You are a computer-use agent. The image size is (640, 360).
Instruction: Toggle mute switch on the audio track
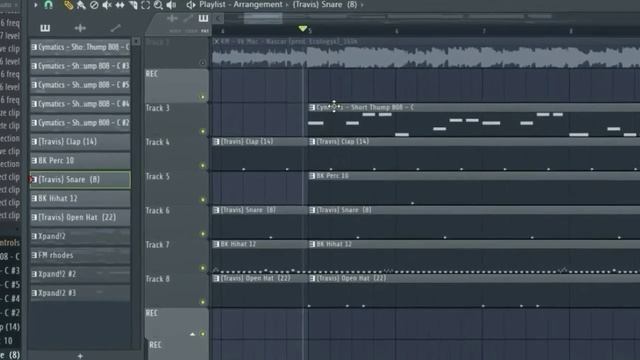tap(202, 62)
